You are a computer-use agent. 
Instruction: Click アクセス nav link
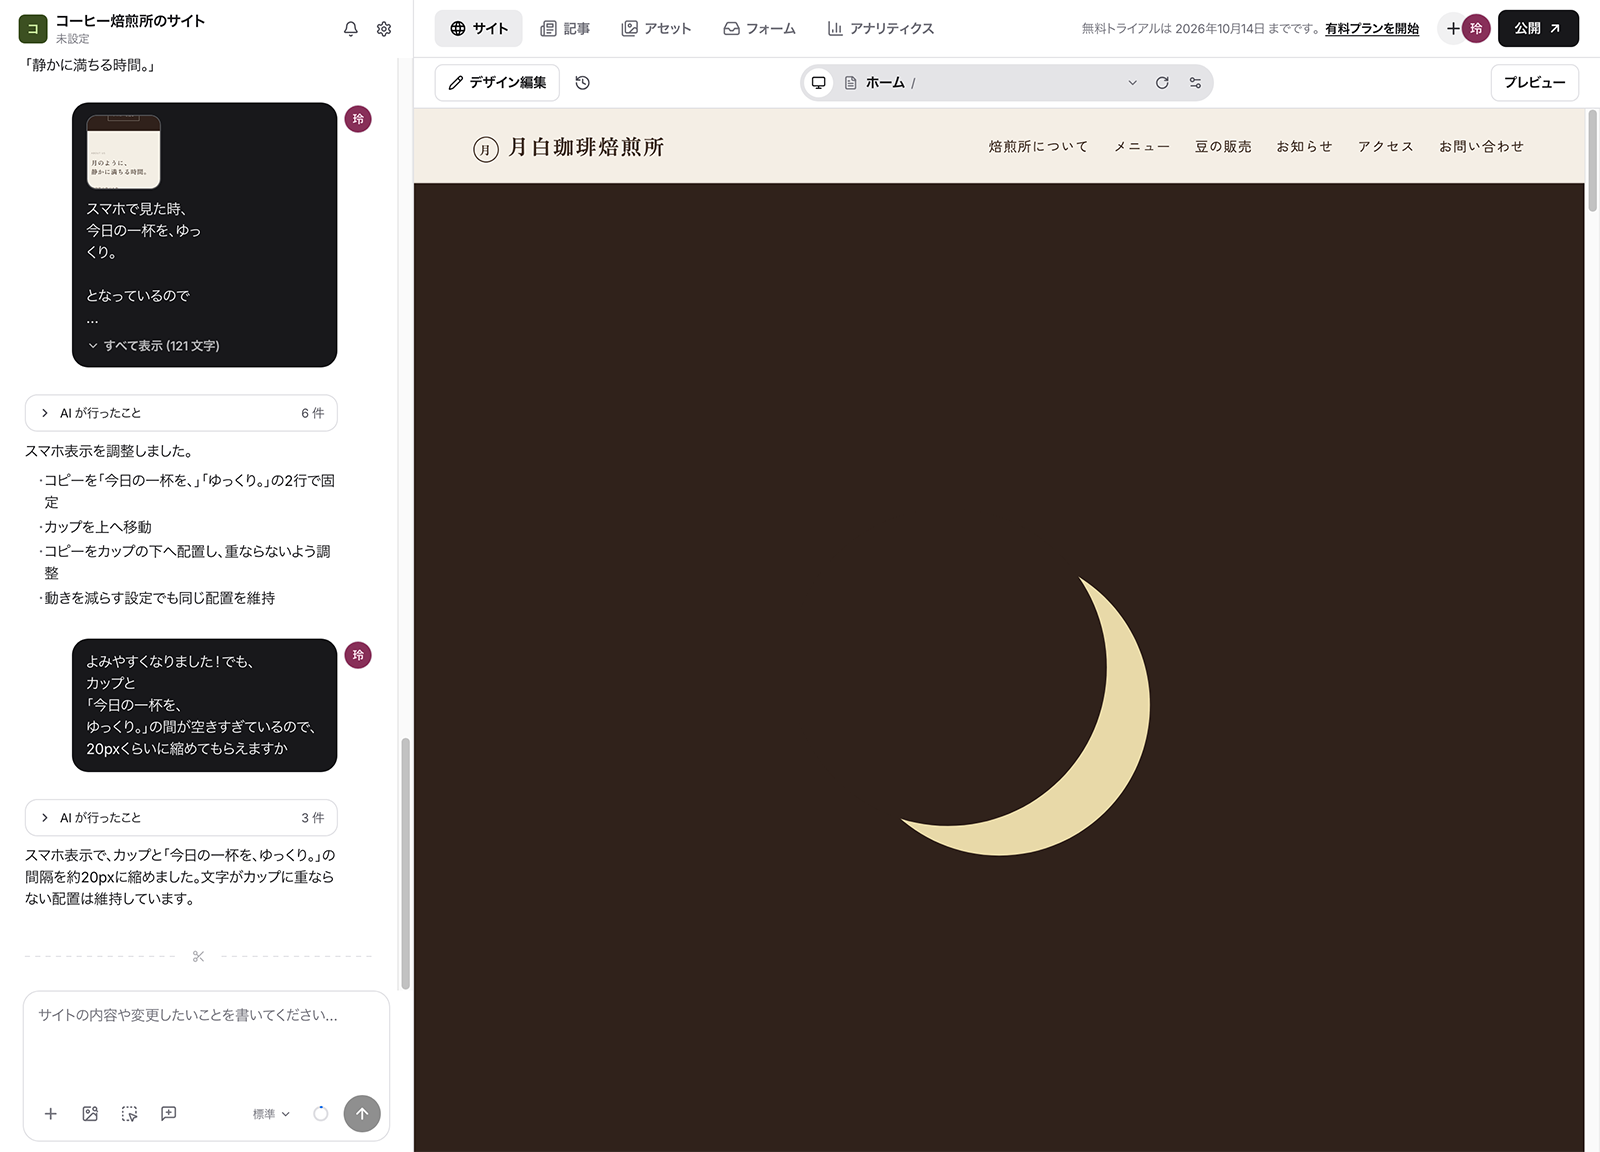1386,147
